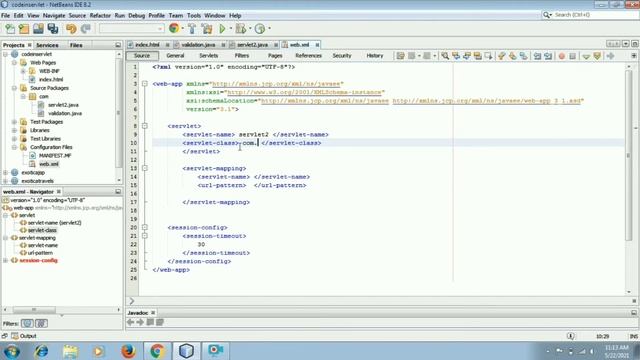Open Internet Explorer from the taskbar
640x360 pixels.
pyautogui.click(x=41, y=351)
